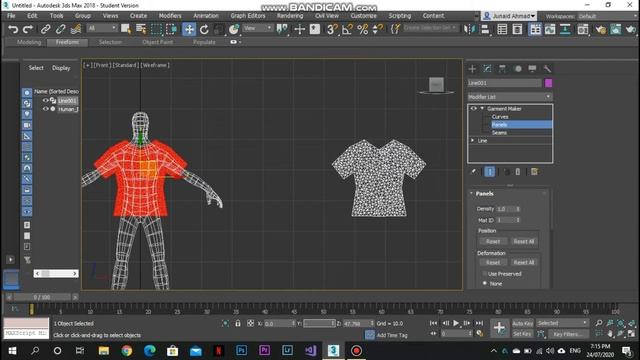Viewport: 640px width, 360px height.
Task: Click the Render Production teapot icon
Action: point(631,29)
